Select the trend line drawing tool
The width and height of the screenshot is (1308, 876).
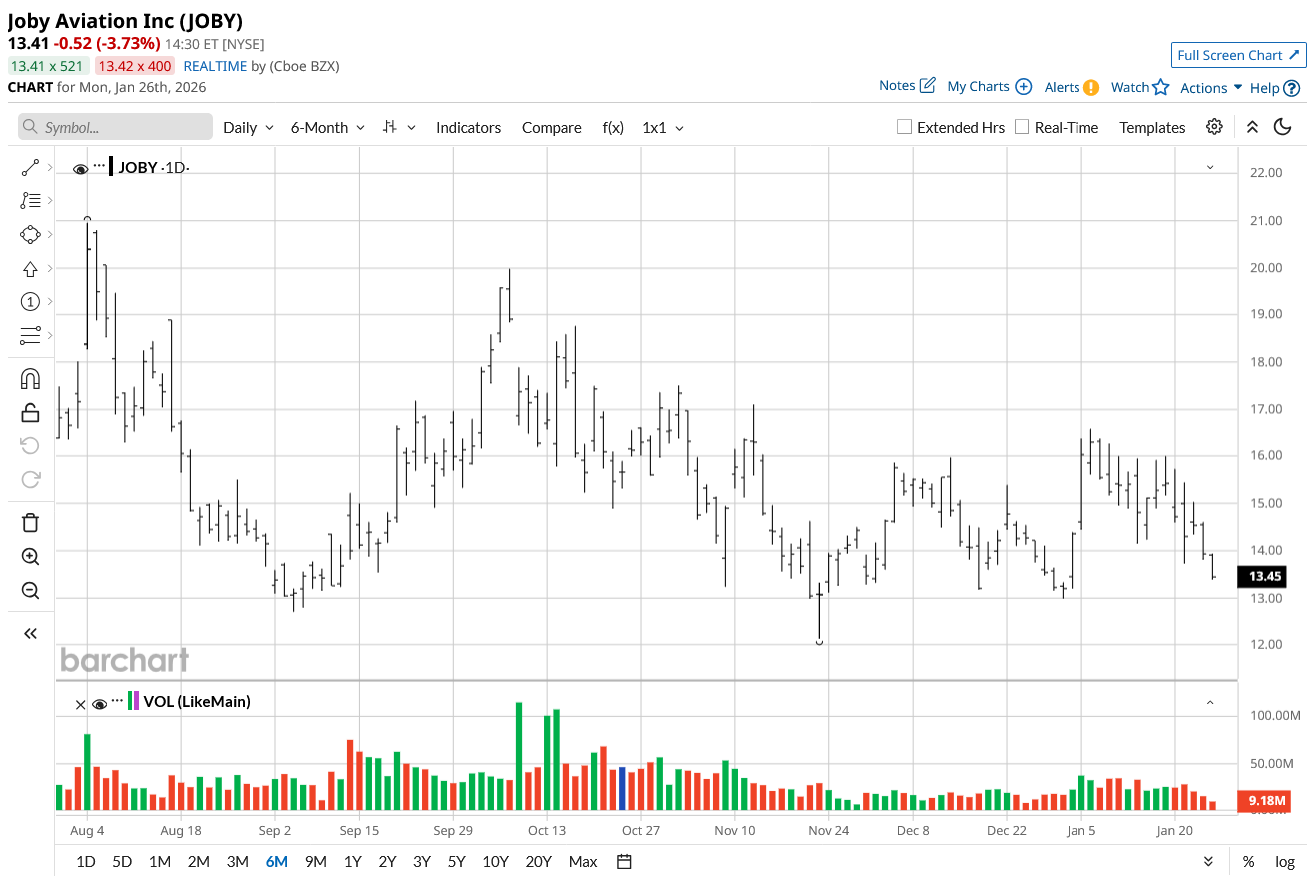click(30, 167)
